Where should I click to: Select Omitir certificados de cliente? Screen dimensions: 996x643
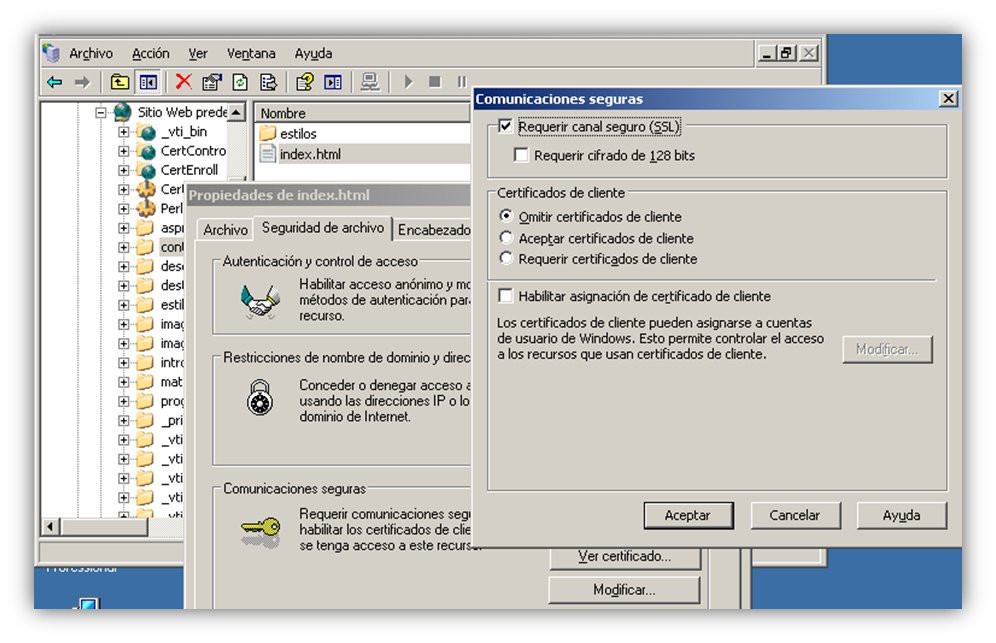click(506, 216)
